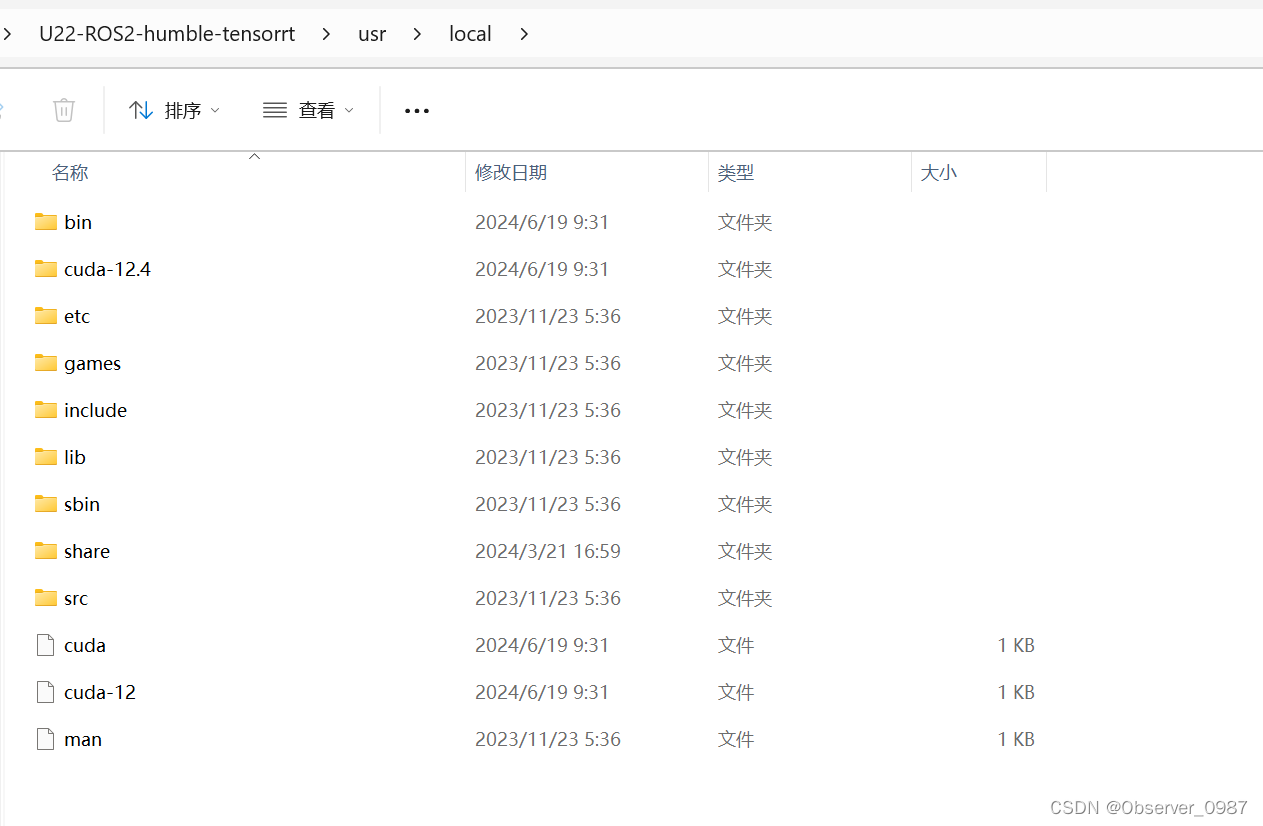Select the sbin folder icon

pyautogui.click(x=46, y=504)
